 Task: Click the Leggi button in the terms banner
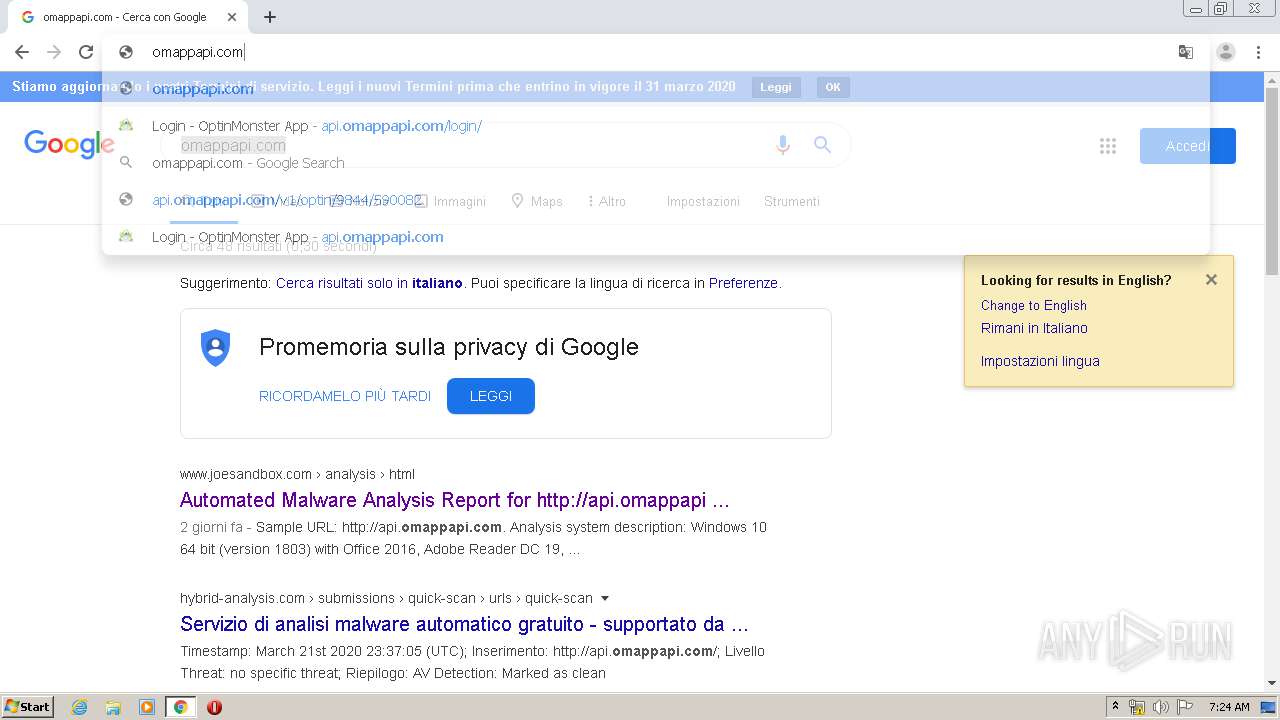click(x=776, y=87)
